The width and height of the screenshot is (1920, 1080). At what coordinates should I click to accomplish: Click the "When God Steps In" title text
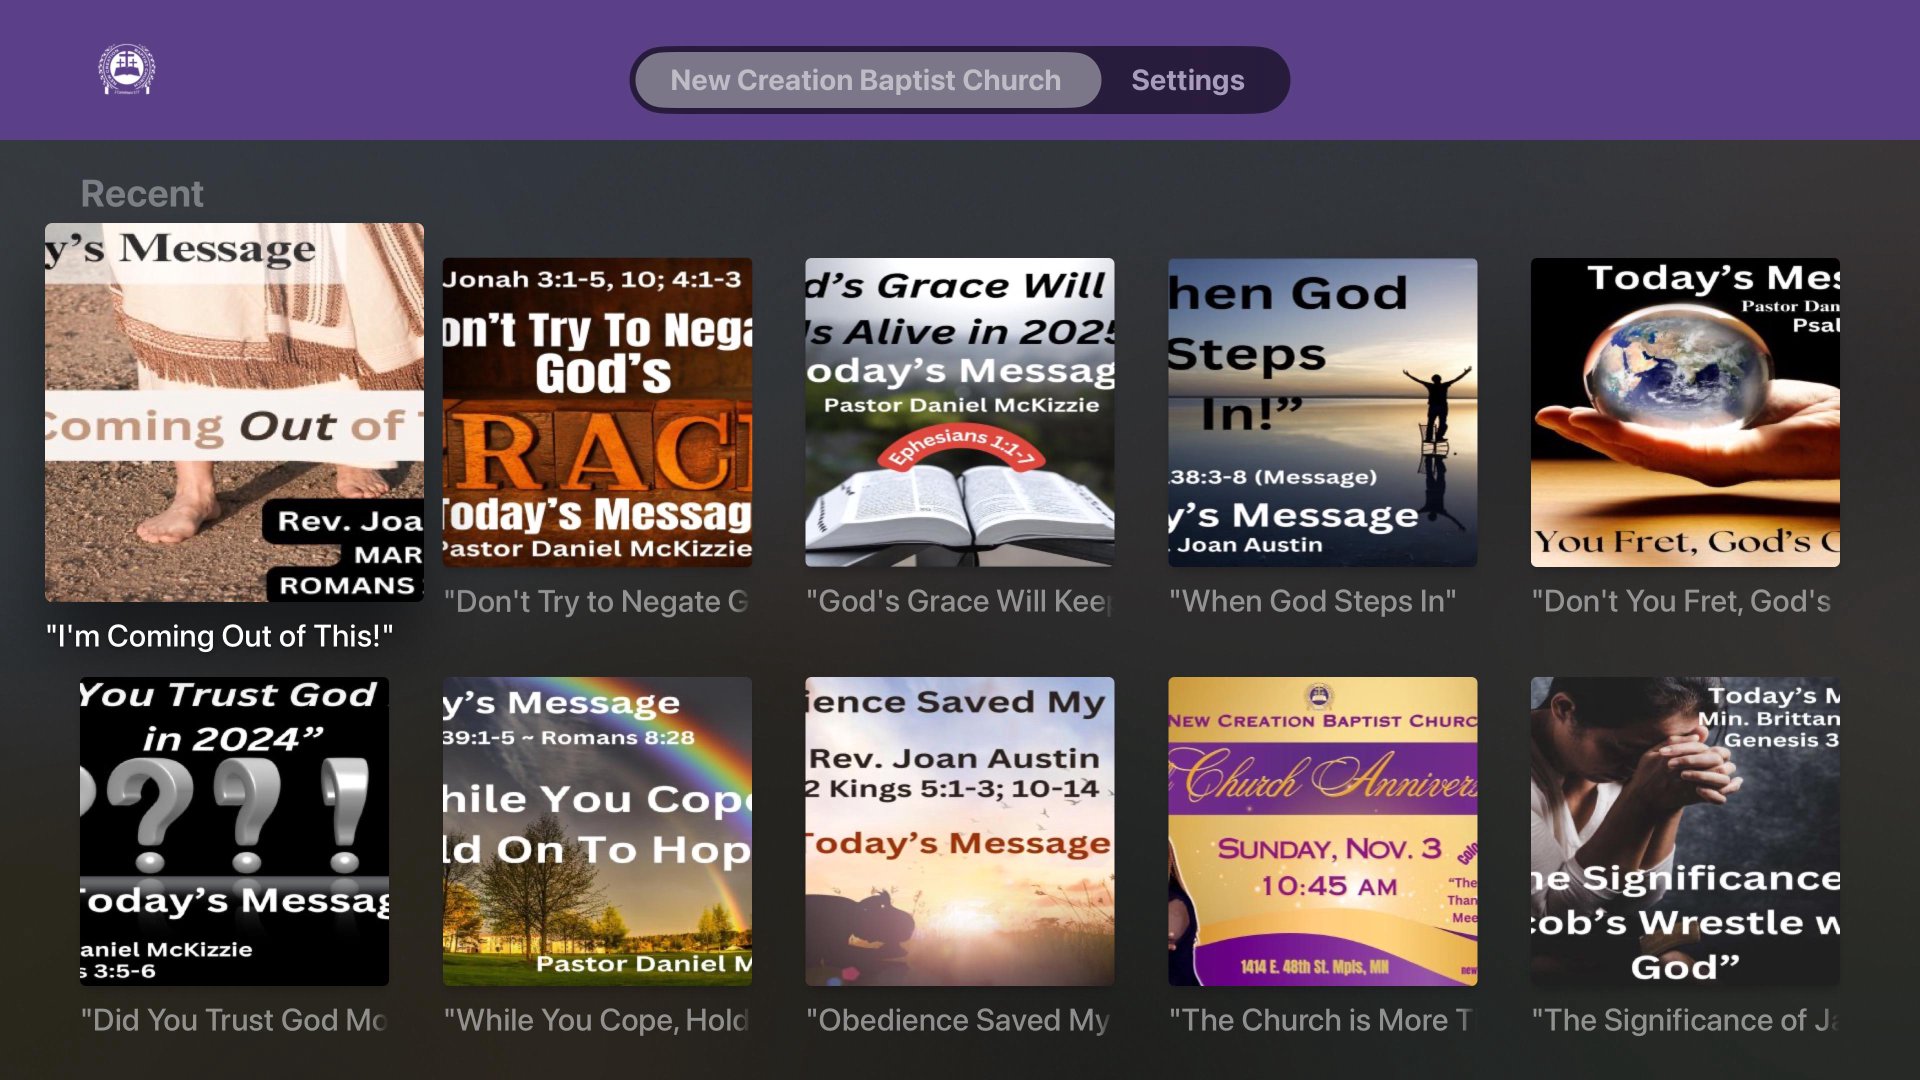(1312, 601)
